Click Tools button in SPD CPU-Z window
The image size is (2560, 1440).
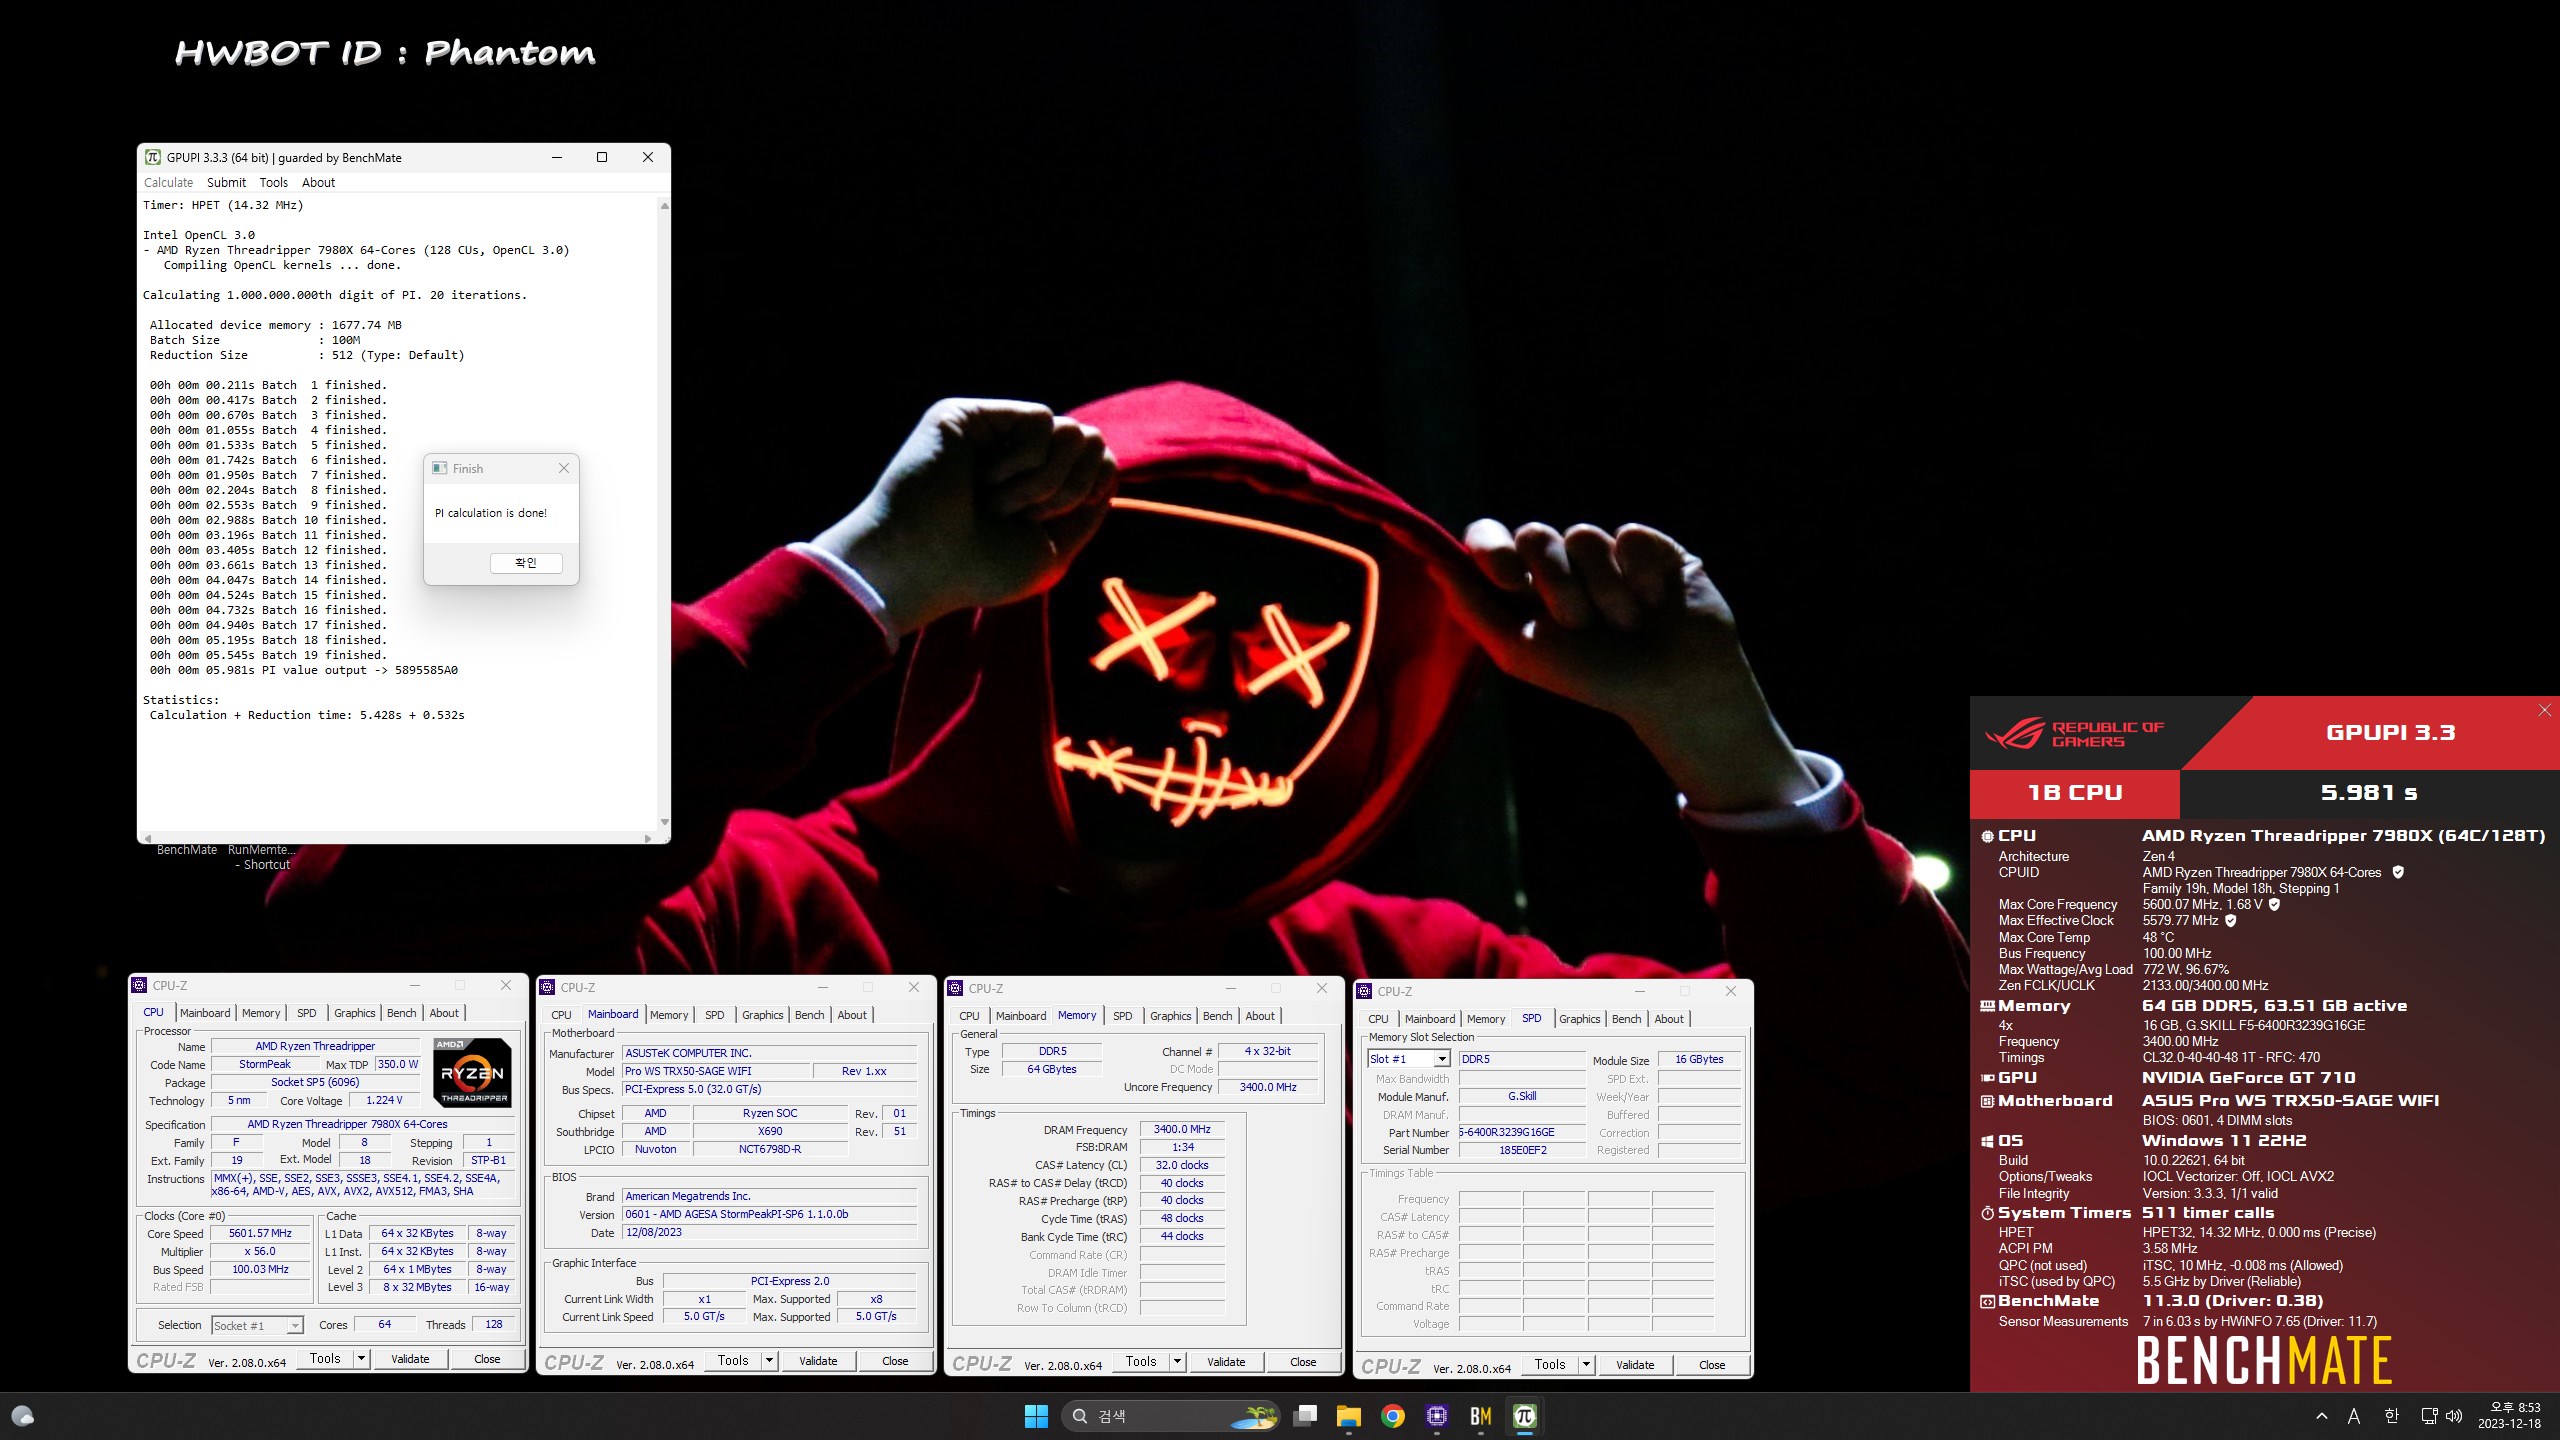point(1550,1364)
